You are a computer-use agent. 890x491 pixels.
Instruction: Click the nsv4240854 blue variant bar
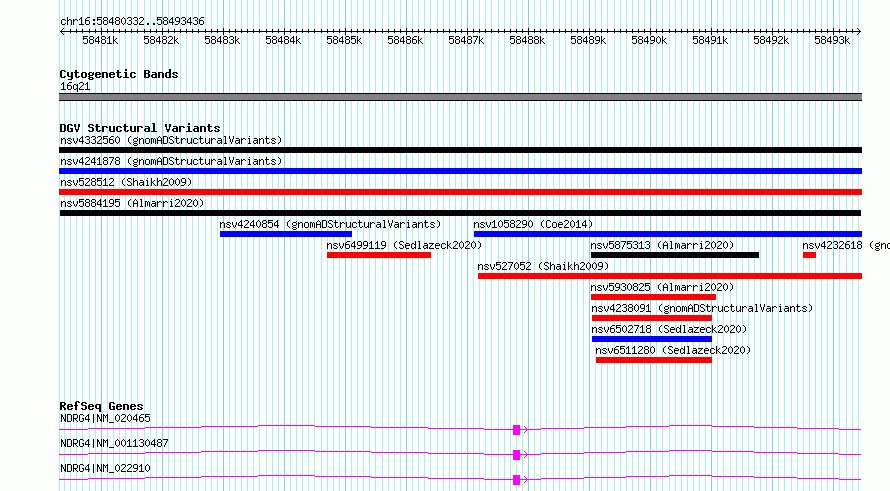286,234
